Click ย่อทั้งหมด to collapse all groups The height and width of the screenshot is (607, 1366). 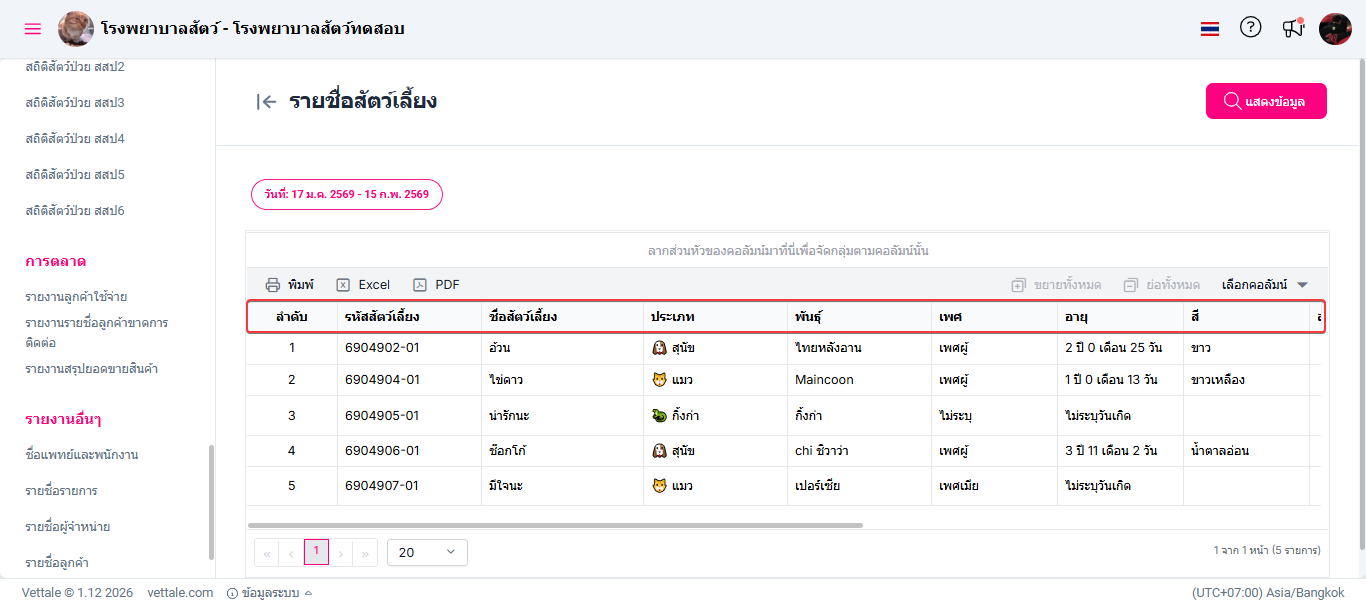click(x=1161, y=285)
